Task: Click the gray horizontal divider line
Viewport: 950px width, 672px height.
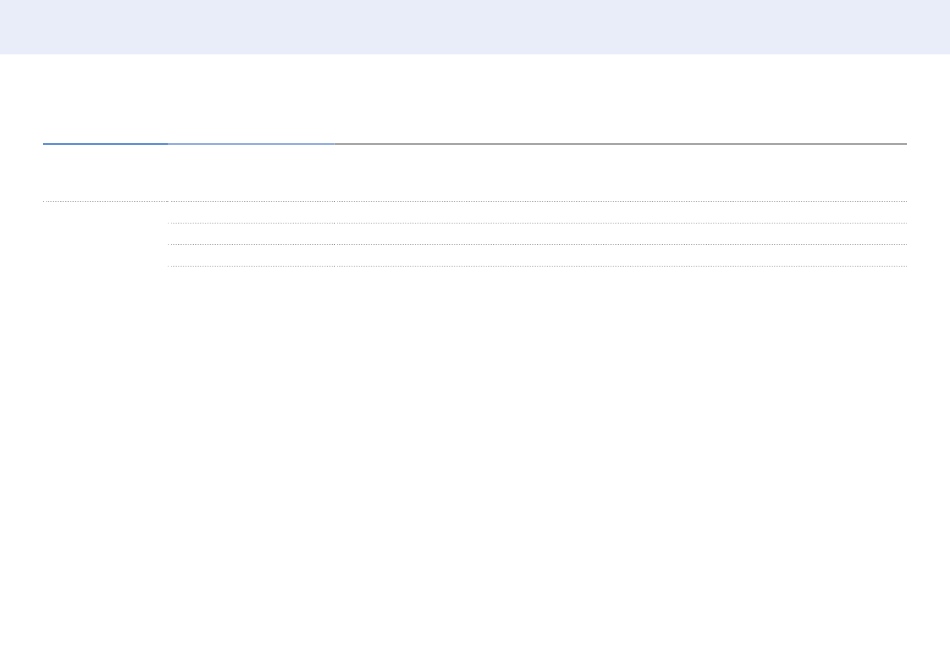Action: (x=621, y=144)
